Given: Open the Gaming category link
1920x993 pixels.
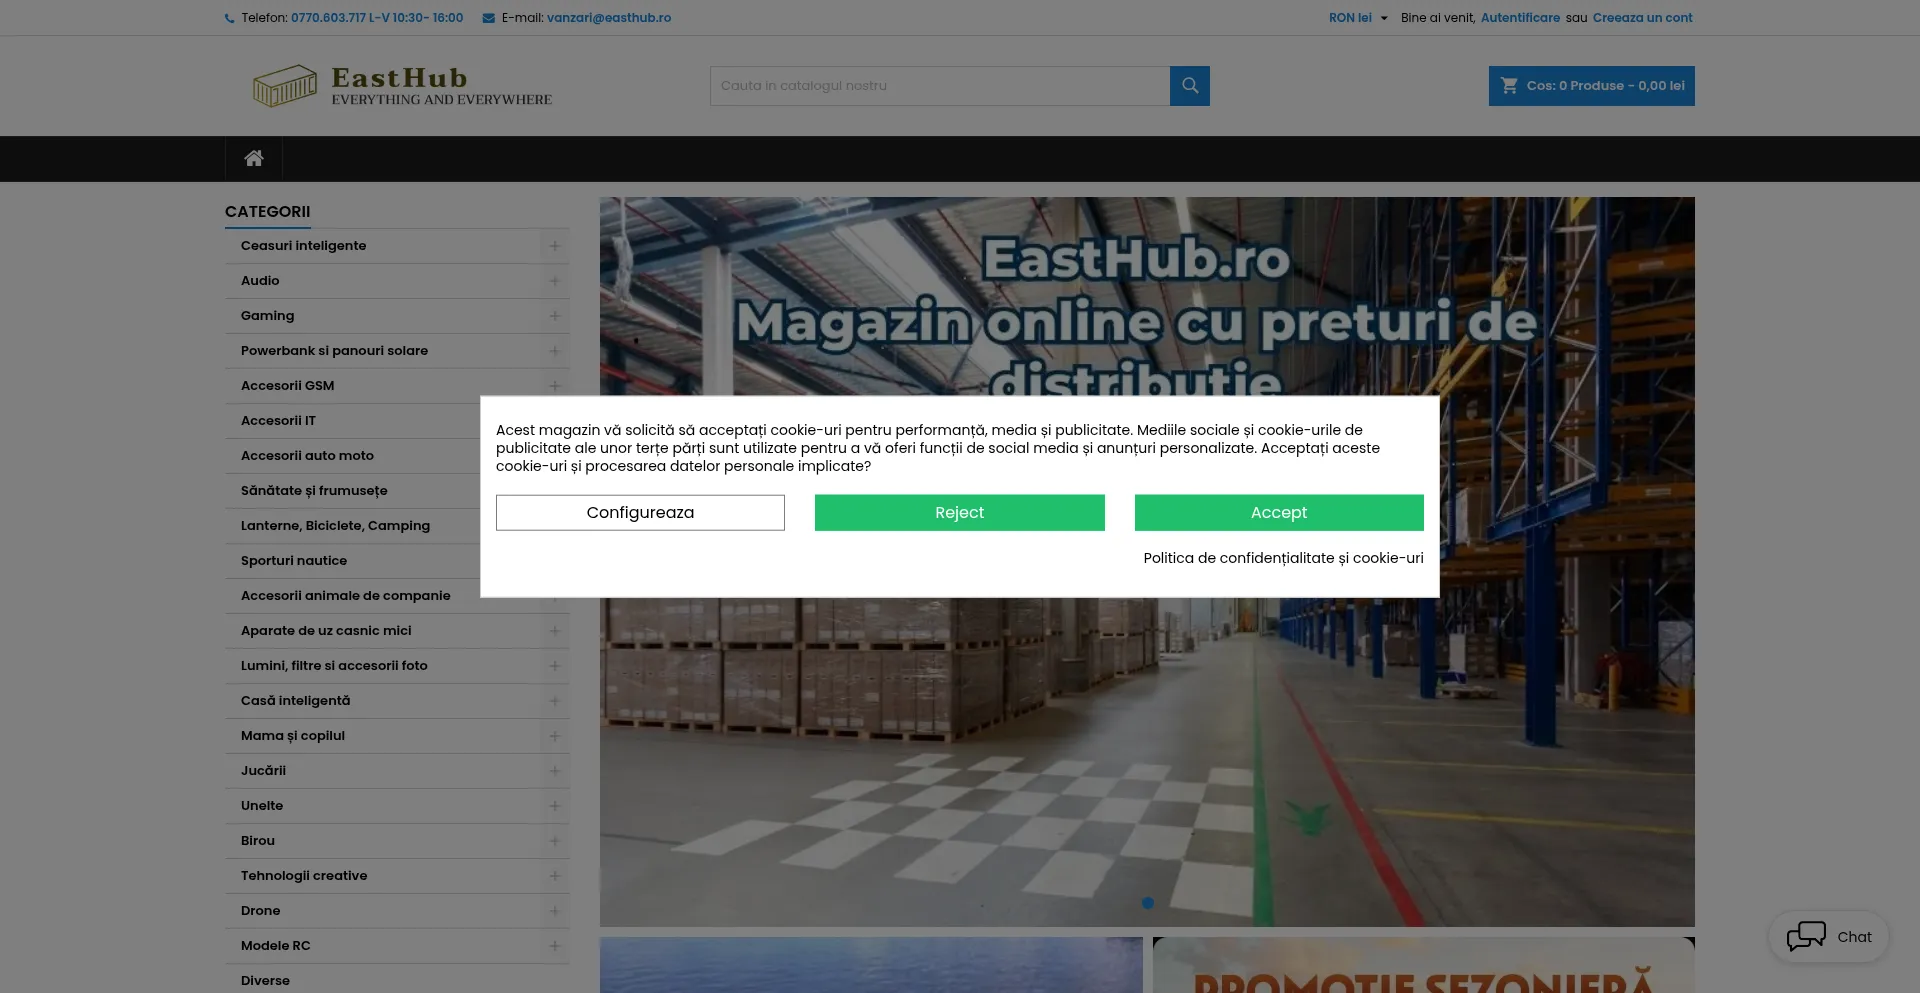Looking at the screenshot, I should tap(267, 316).
